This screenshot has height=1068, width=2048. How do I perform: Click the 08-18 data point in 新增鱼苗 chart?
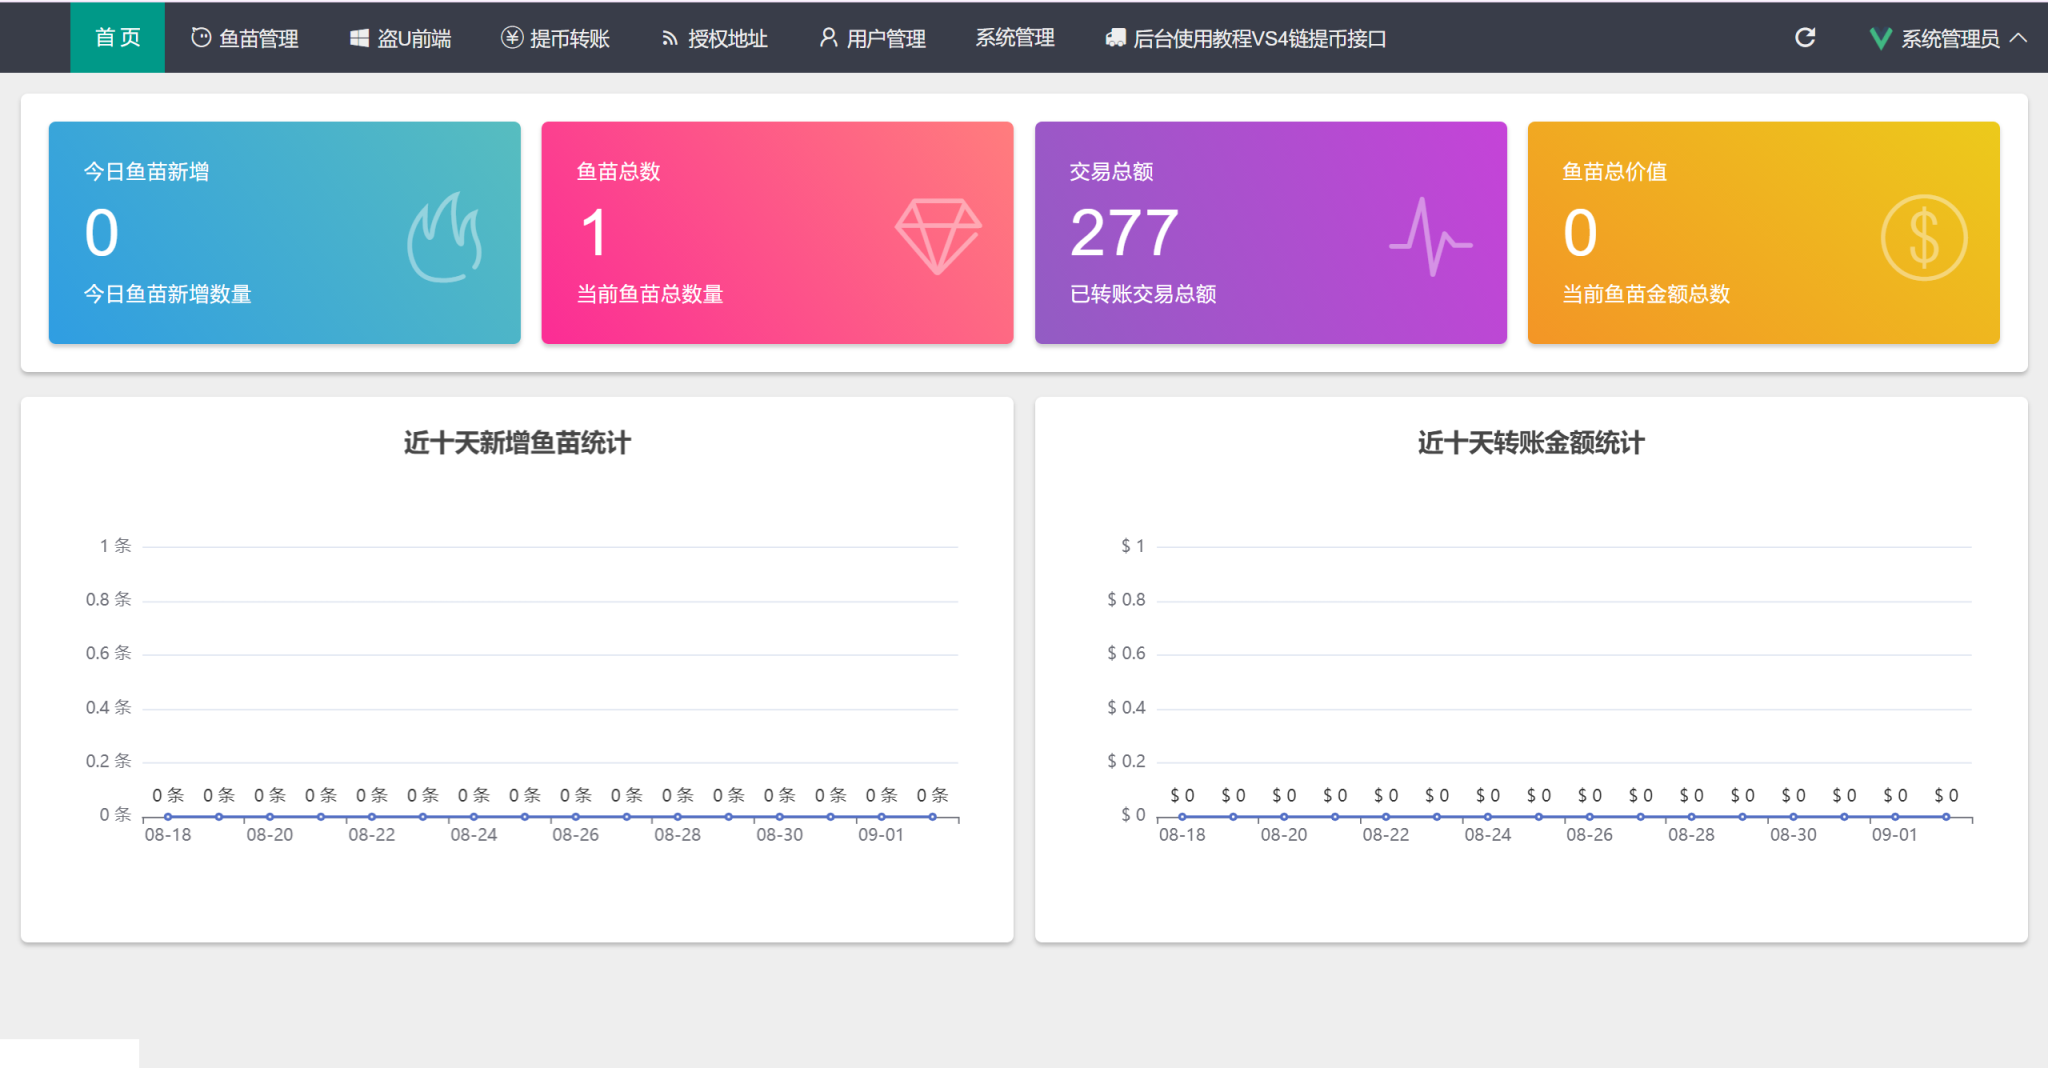168,817
